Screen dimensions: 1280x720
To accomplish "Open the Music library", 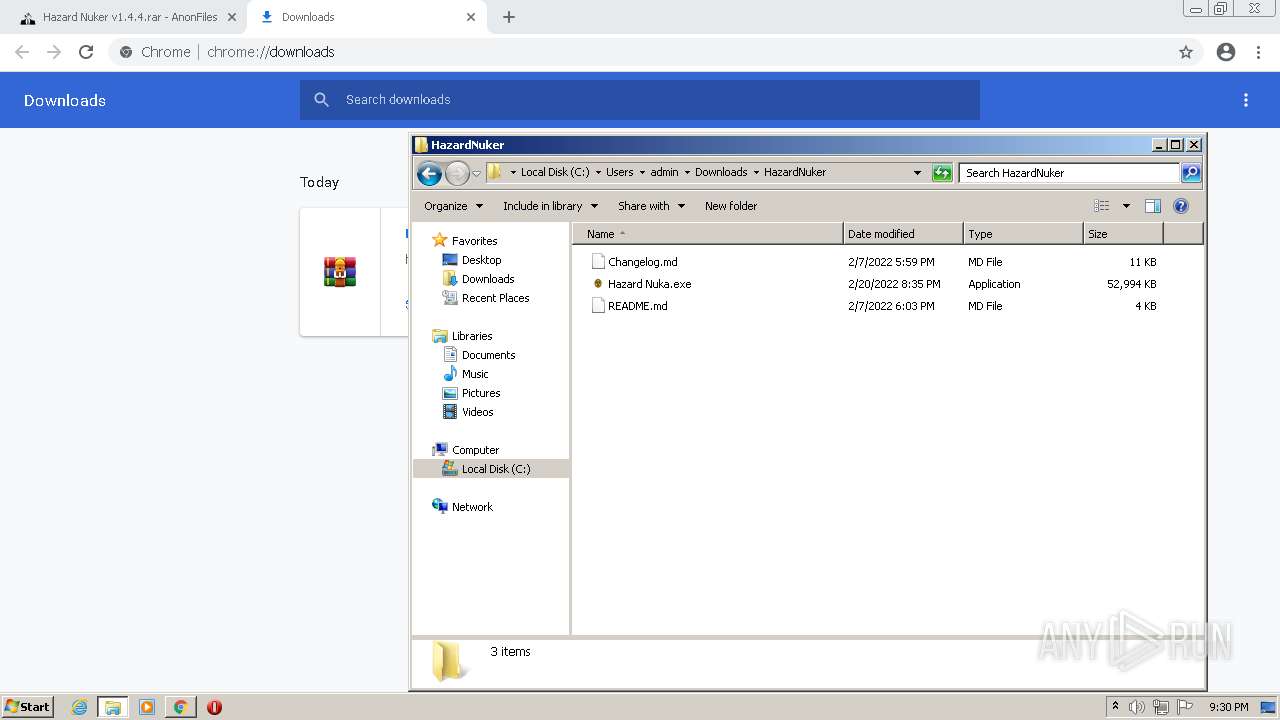I will click(x=475, y=374).
